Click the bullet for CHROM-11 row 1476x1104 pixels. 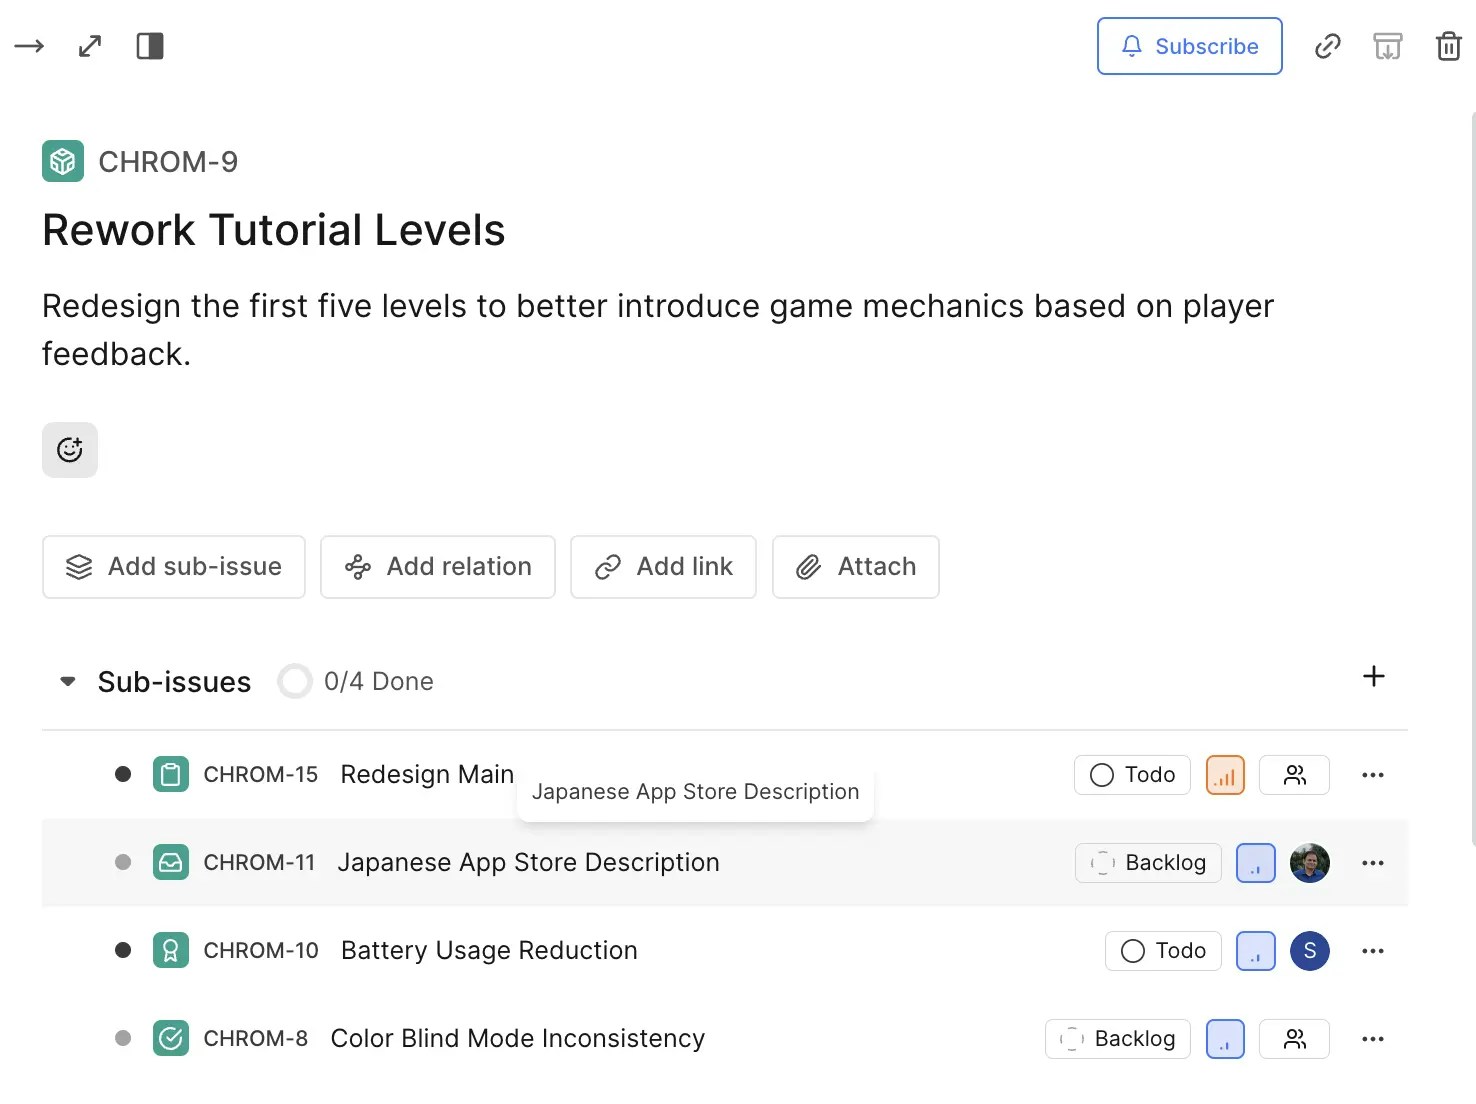[123, 862]
